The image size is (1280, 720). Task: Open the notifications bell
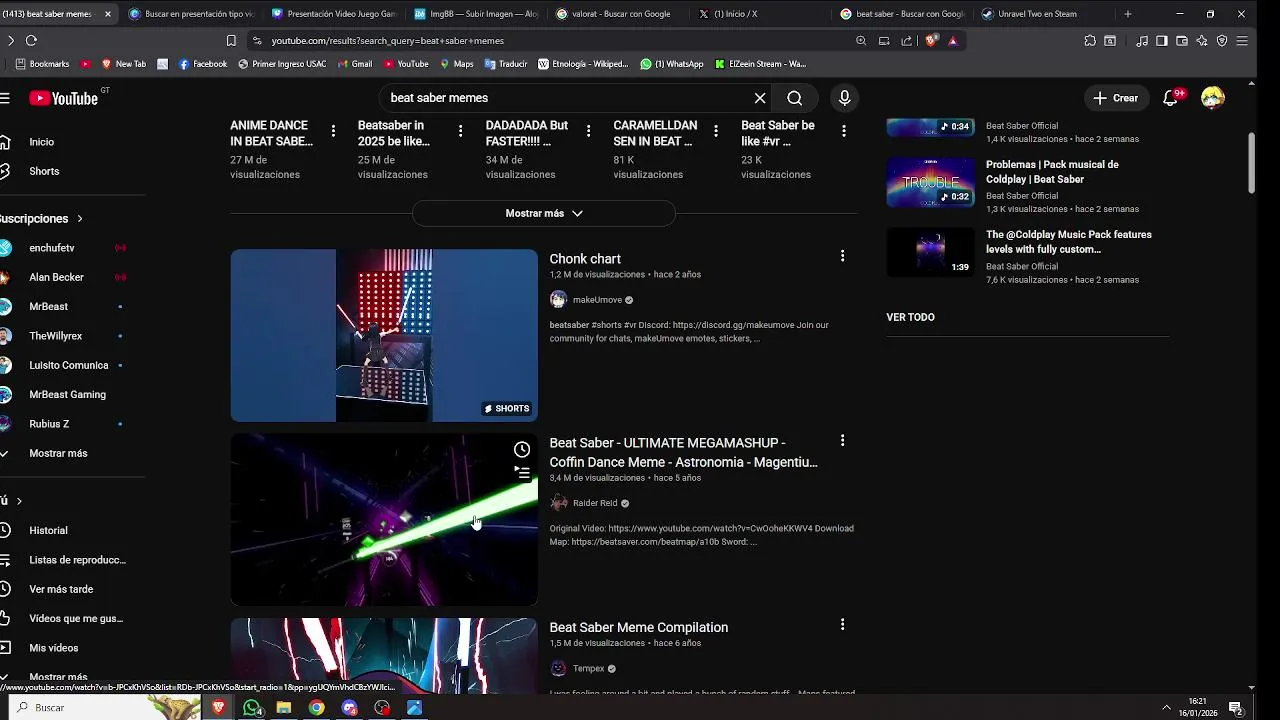click(x=1170, y=98)
